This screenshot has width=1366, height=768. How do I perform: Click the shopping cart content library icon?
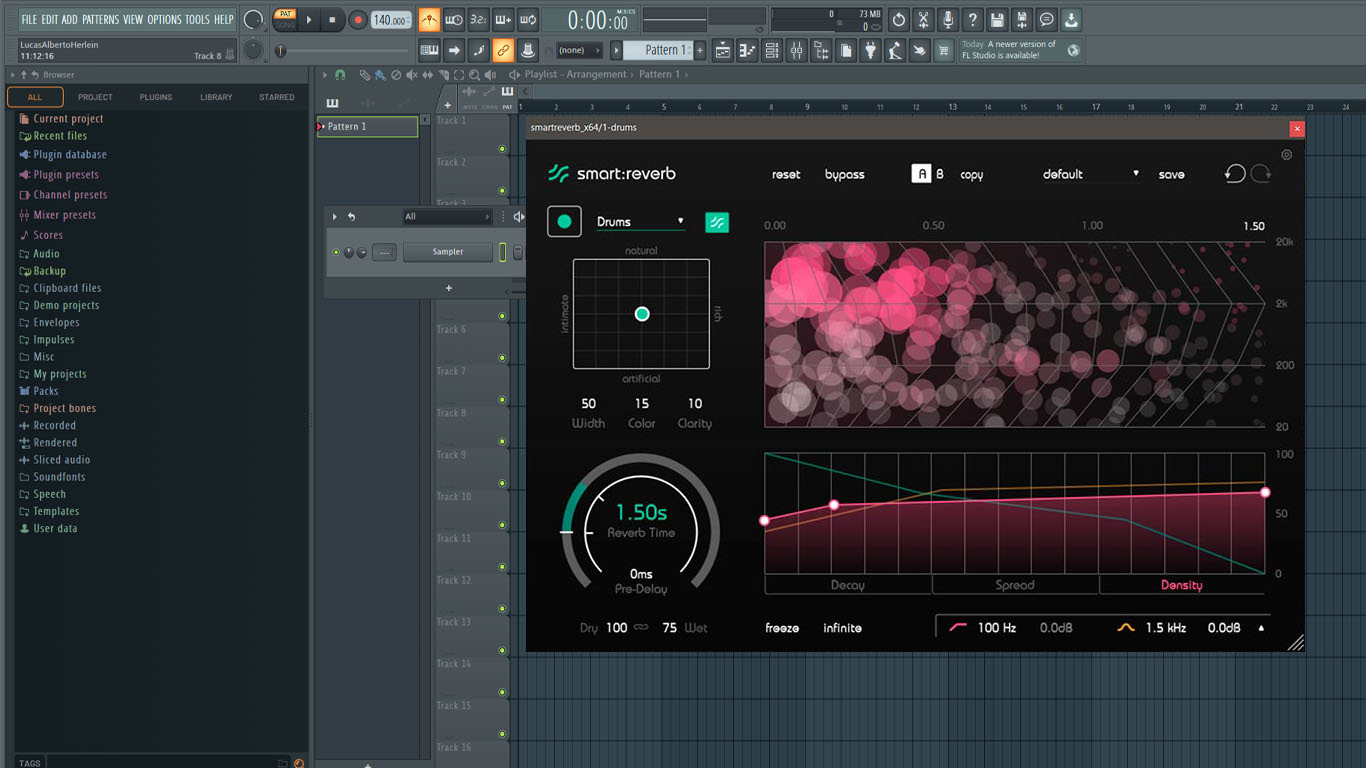(x=943, y=50)
